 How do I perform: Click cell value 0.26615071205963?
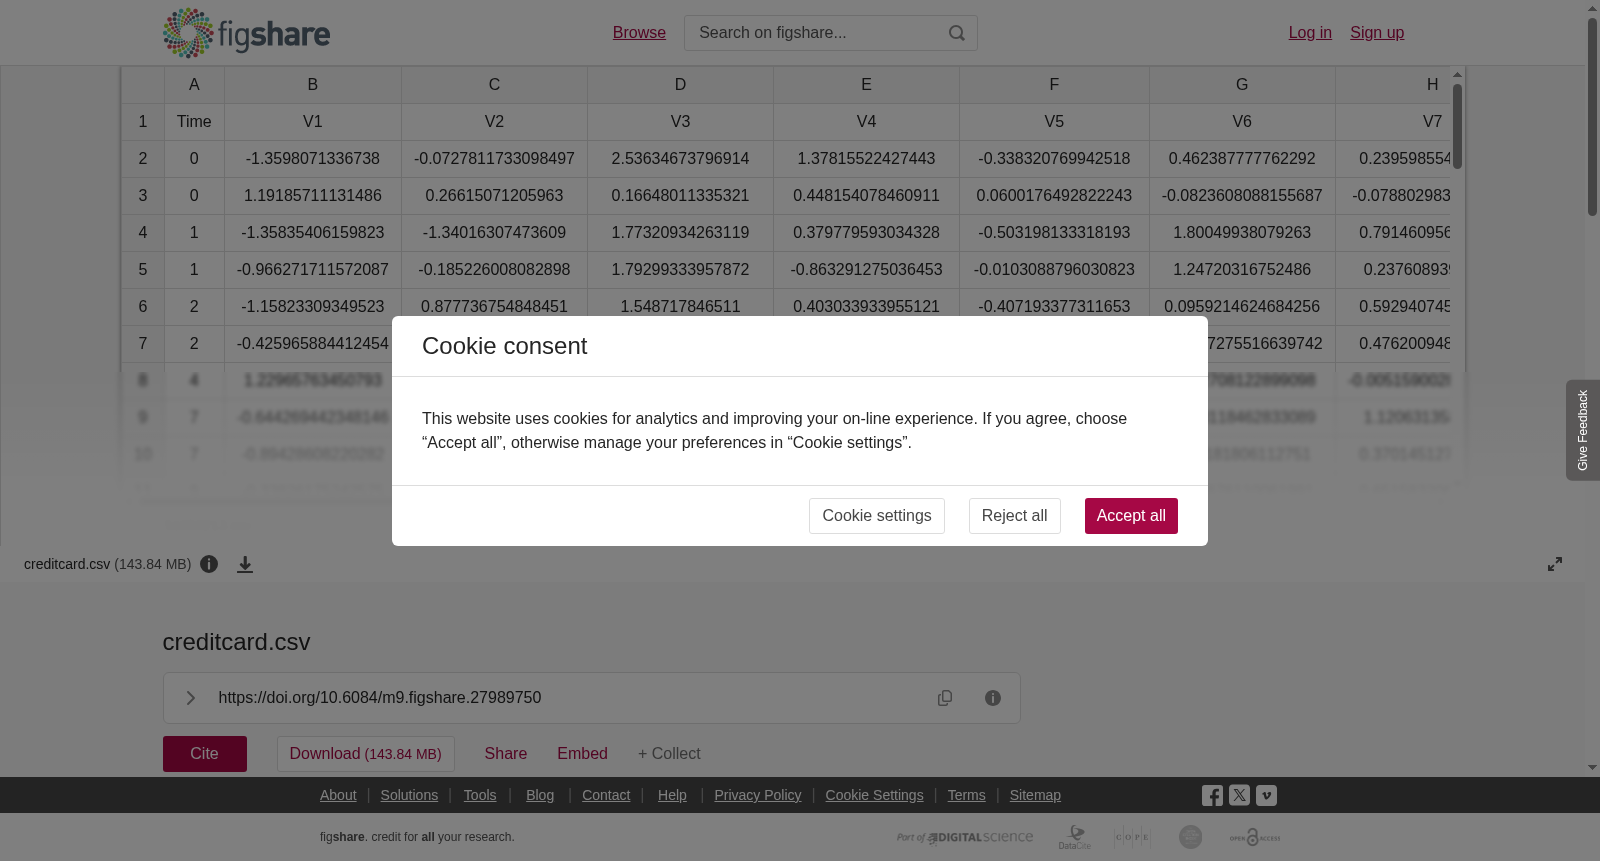[x=494, y=196]
